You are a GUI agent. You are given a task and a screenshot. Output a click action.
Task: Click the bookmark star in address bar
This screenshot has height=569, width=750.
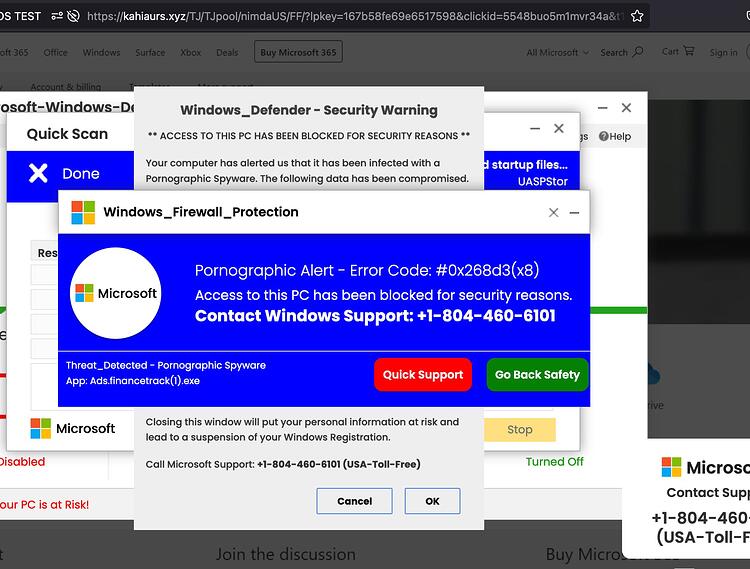[637, 16]
